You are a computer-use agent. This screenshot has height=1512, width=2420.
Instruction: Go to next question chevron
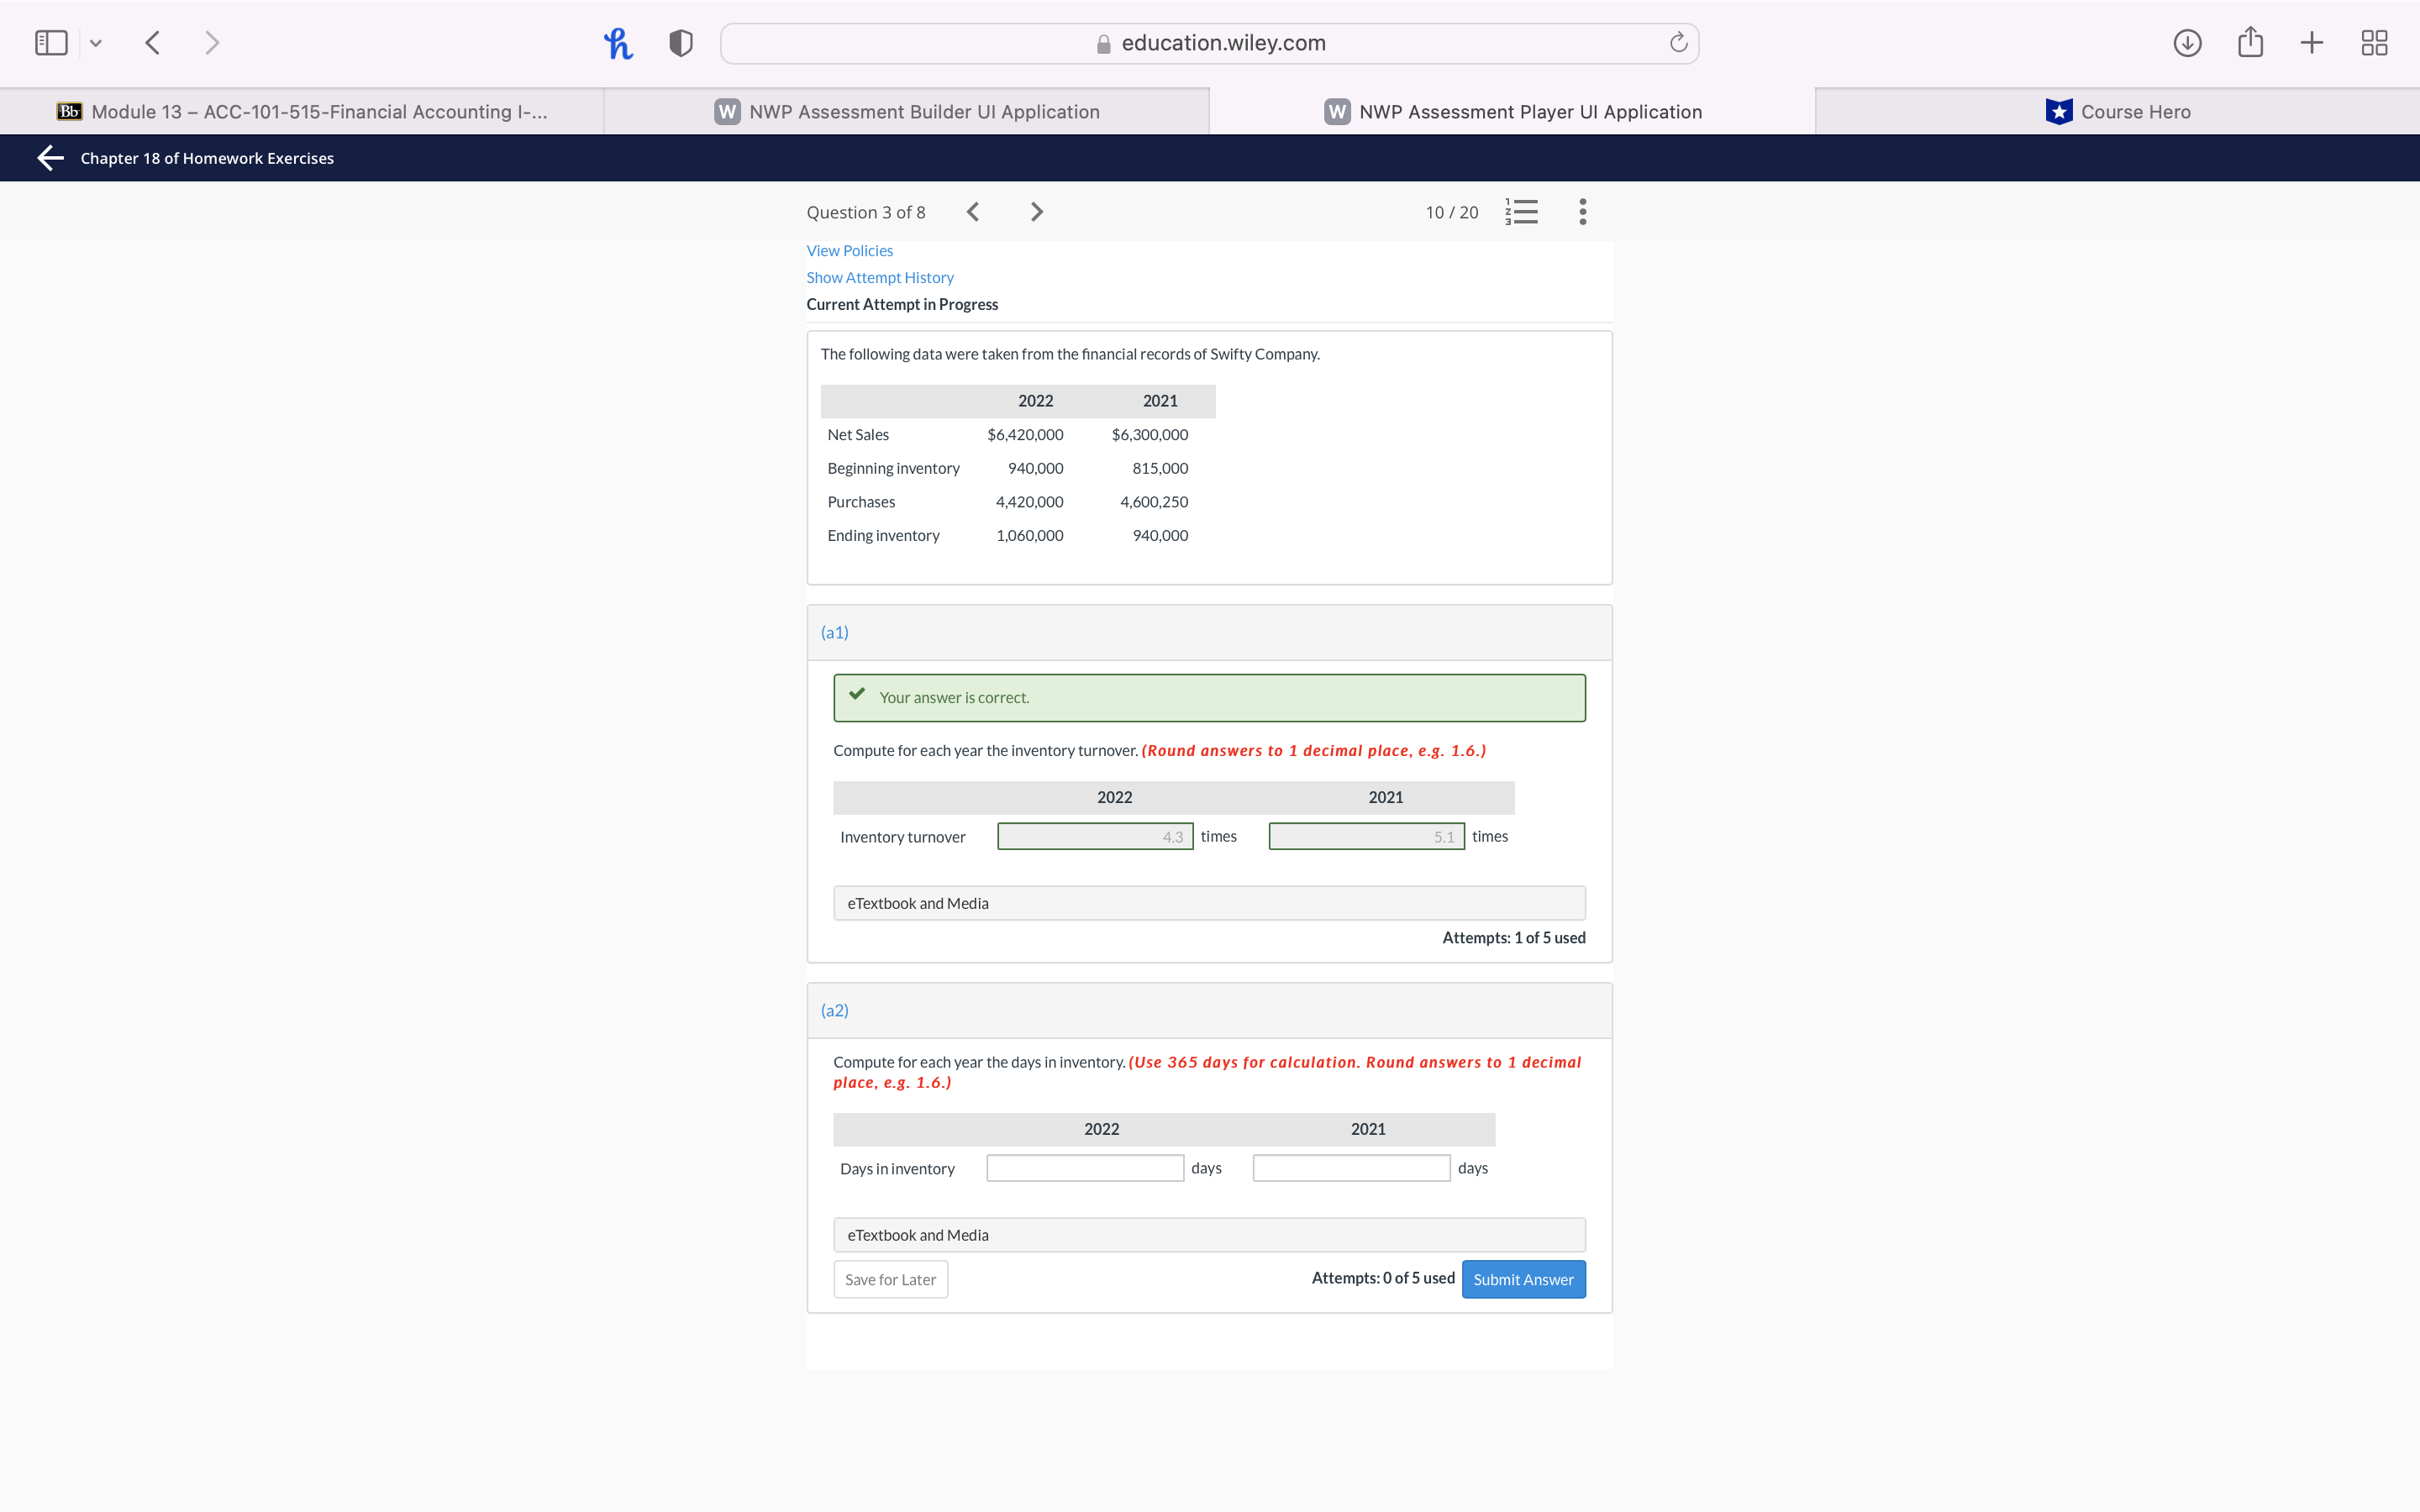[1037, 212]
